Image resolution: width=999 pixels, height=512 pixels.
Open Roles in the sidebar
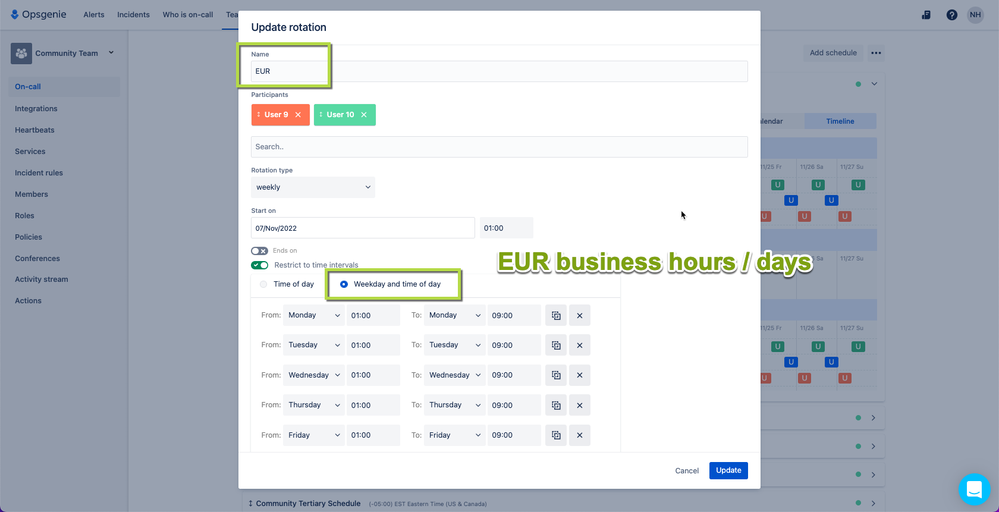[x=24, y=215]
